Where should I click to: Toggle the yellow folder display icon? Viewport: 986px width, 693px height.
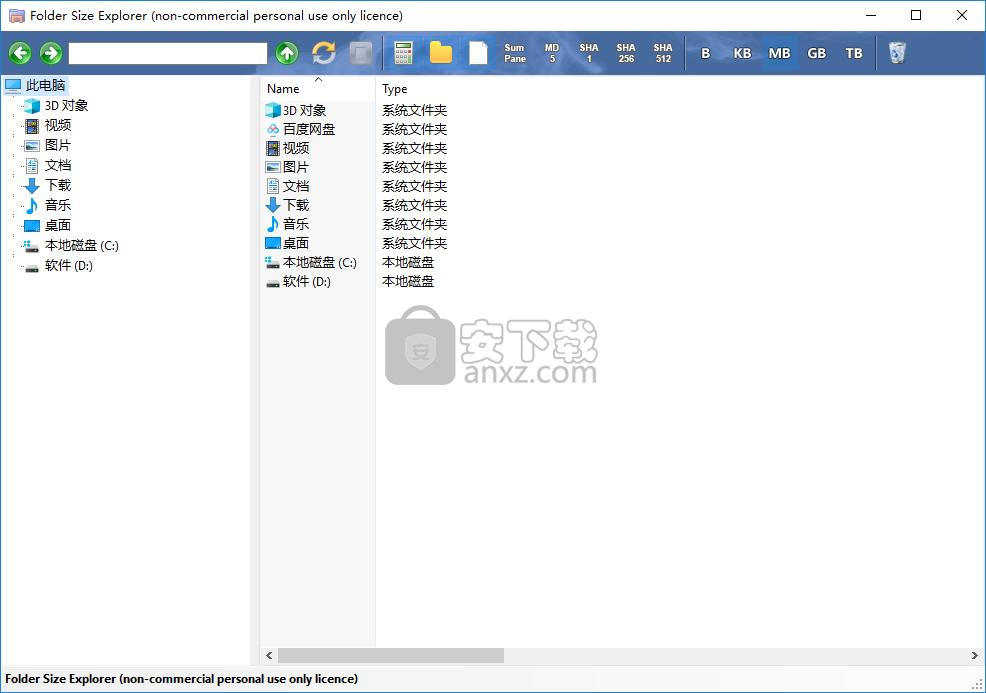click(441, 53)
